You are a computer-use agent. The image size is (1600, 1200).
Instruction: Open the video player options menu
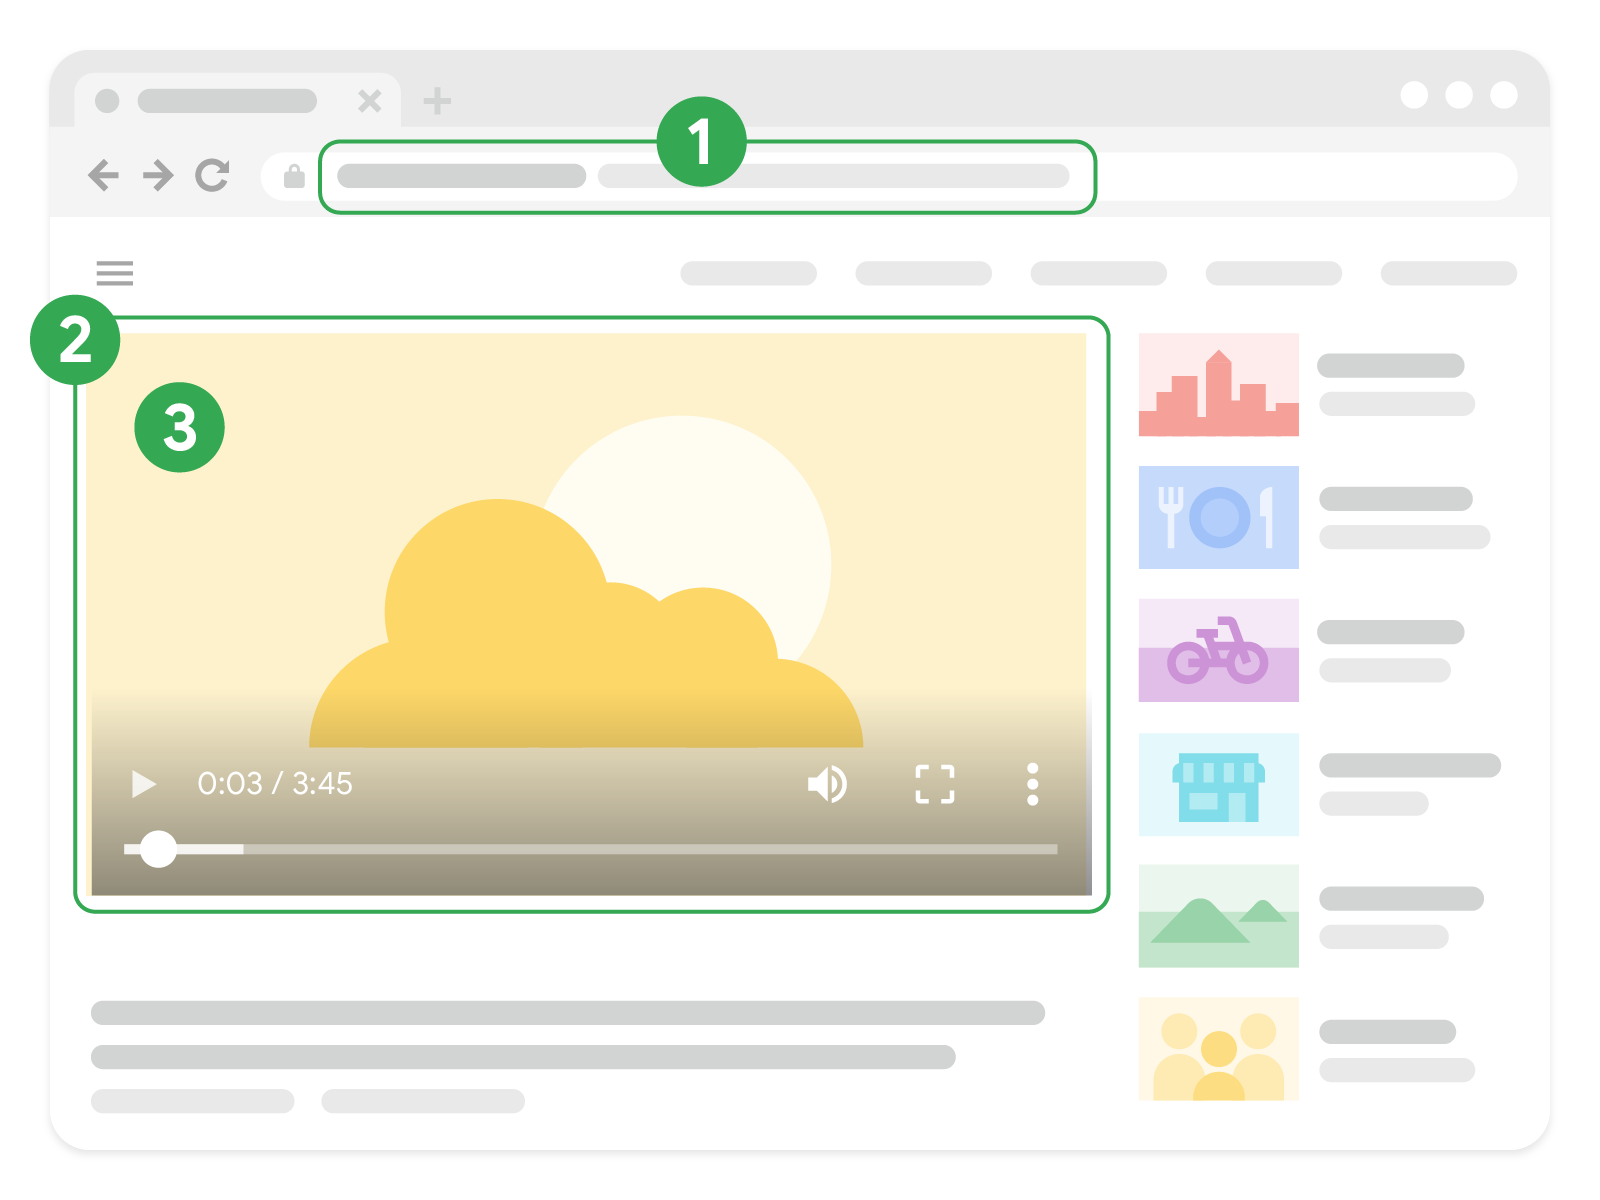point(1031,784)
